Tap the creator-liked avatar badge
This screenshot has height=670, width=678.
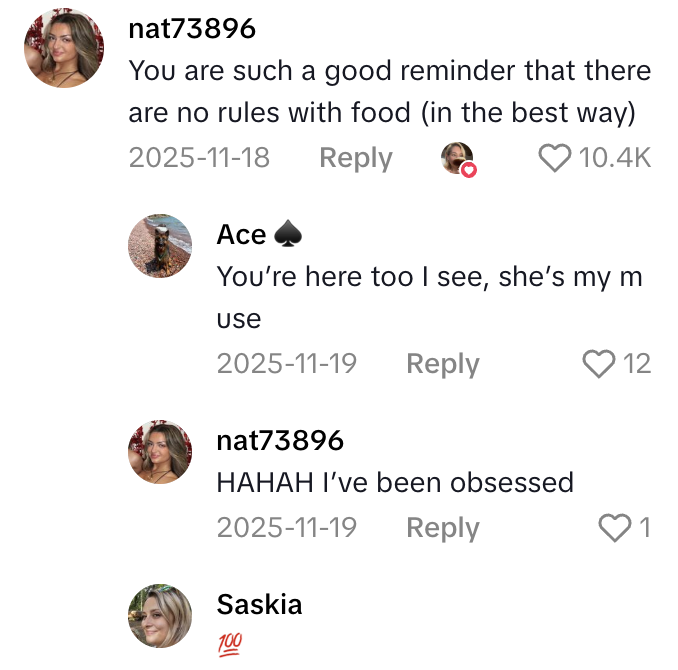pyautogui.click(x=459, y=158)
